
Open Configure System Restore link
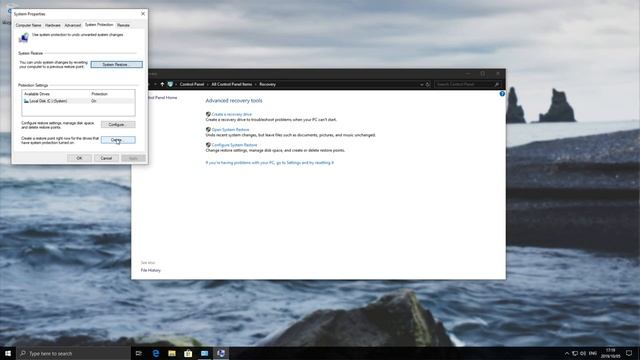234,145
